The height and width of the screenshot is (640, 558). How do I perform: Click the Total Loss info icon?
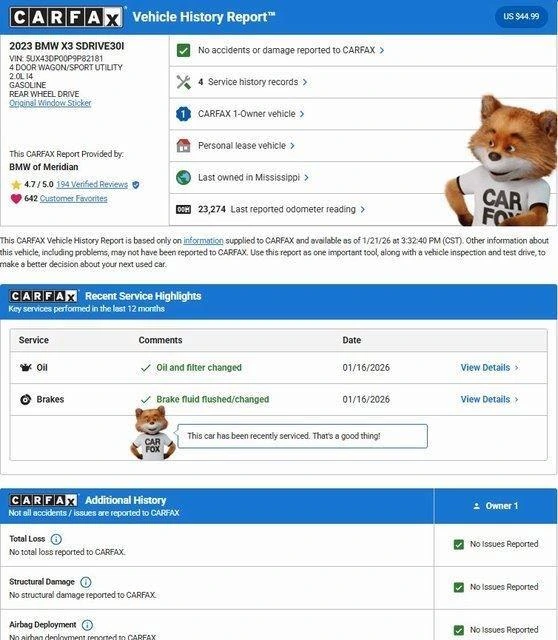(x=56, y=539)
